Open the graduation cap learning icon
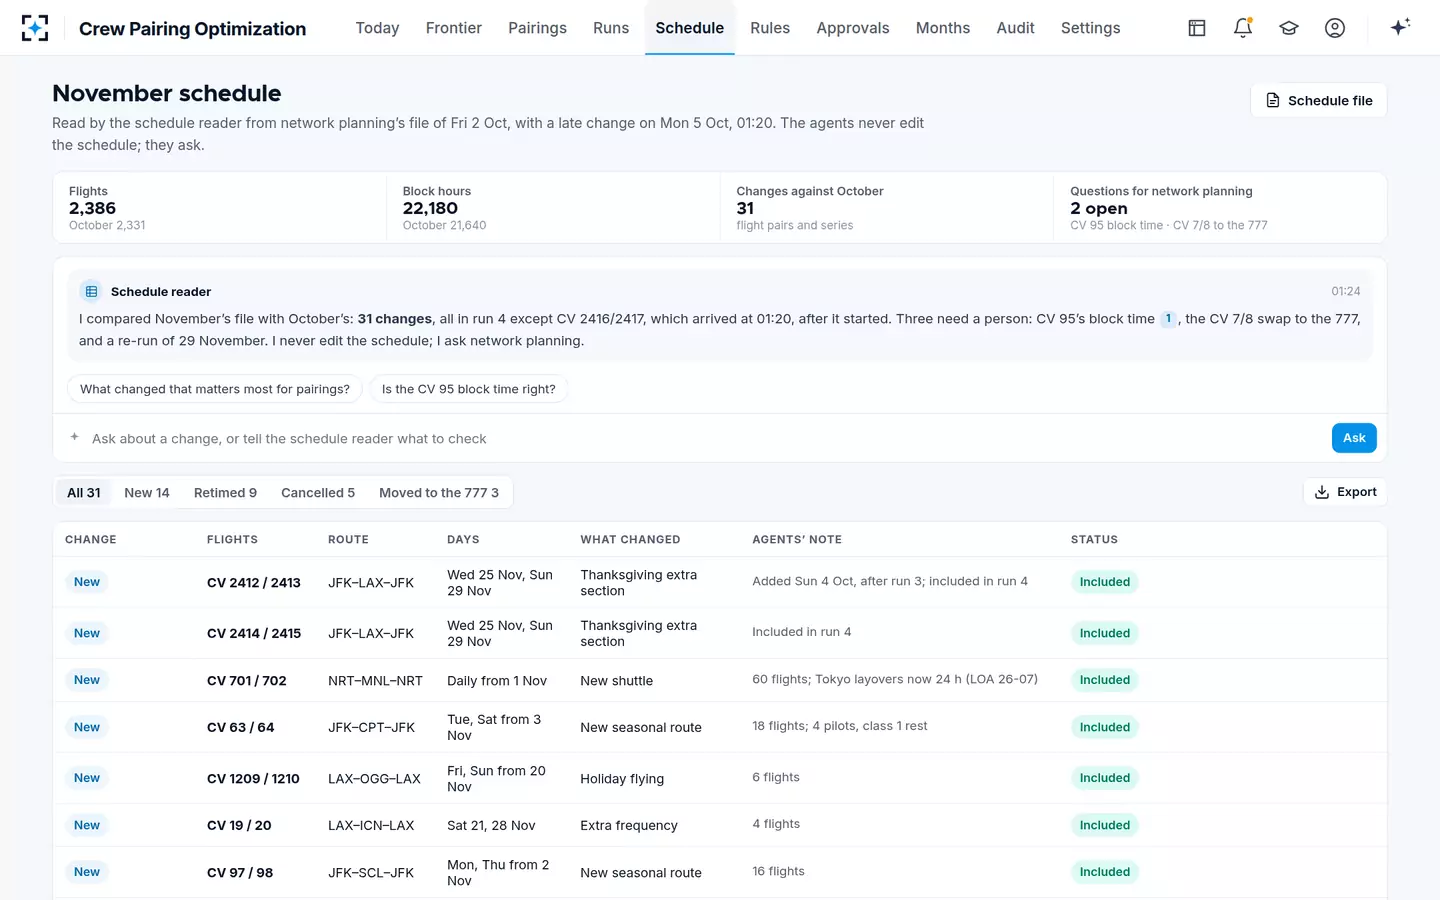 pyautogui.click(x=1289, y=28)
